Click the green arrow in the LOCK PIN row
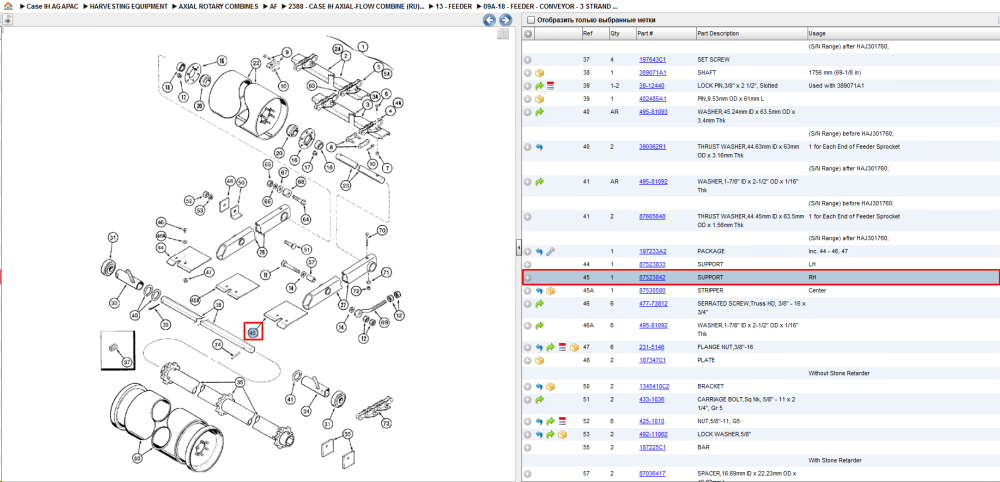The width and height of the screenshot is (1000, 482). click(540, 85)
